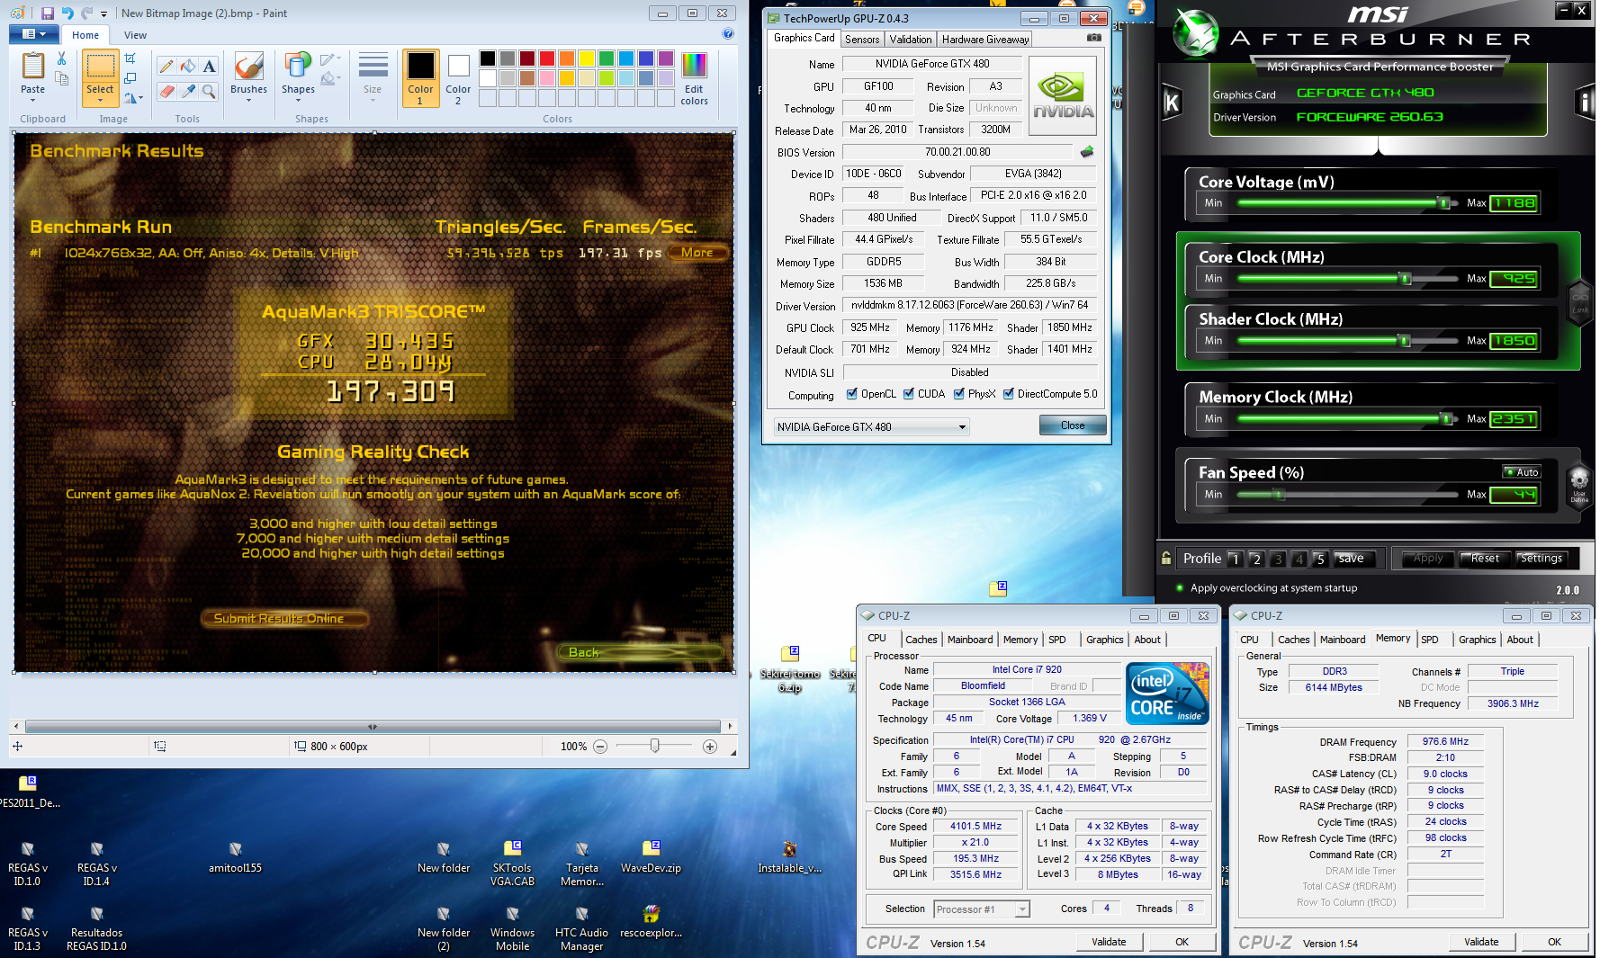
Task: Toggle the Auto fan speed button
Action: [1522, 472]
